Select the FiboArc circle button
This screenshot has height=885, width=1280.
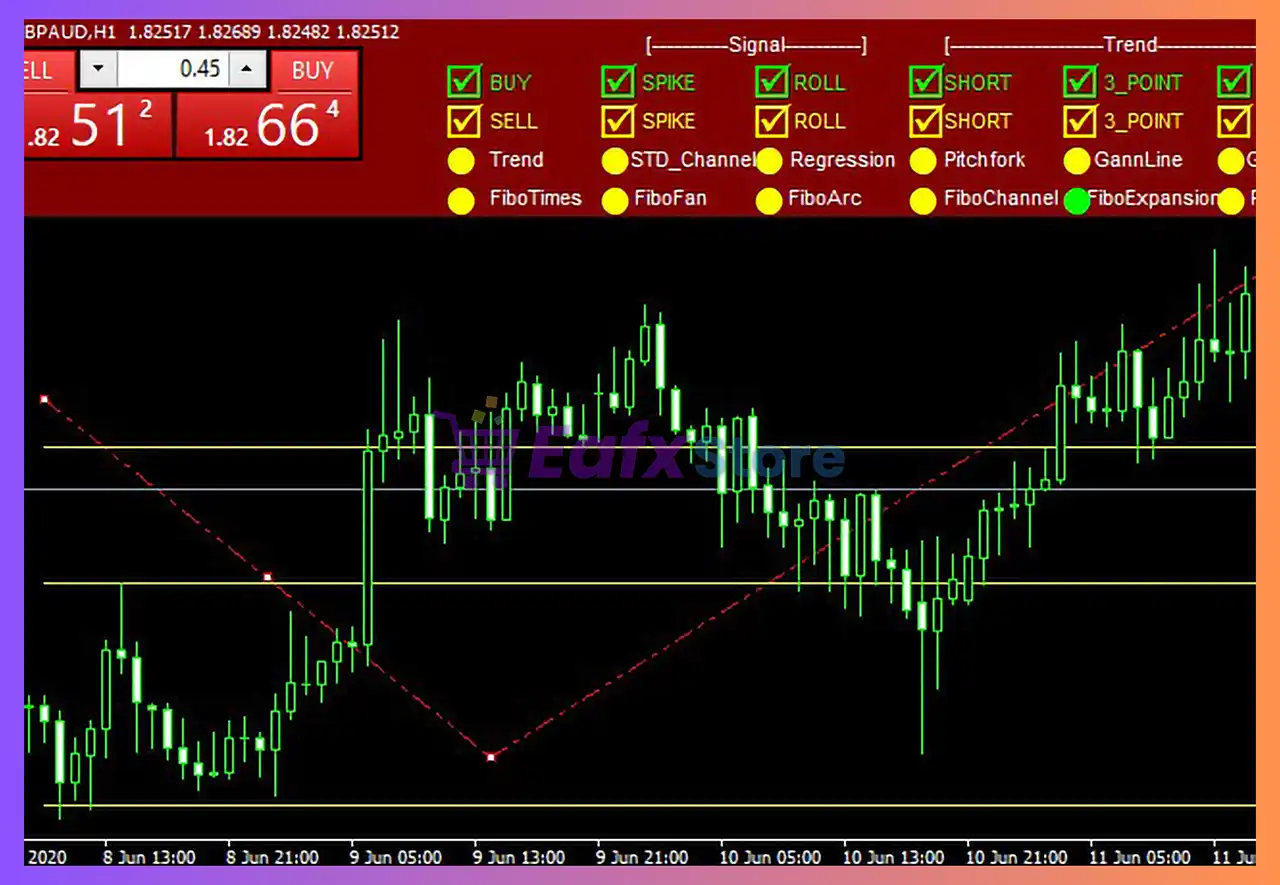pos(769,200)
